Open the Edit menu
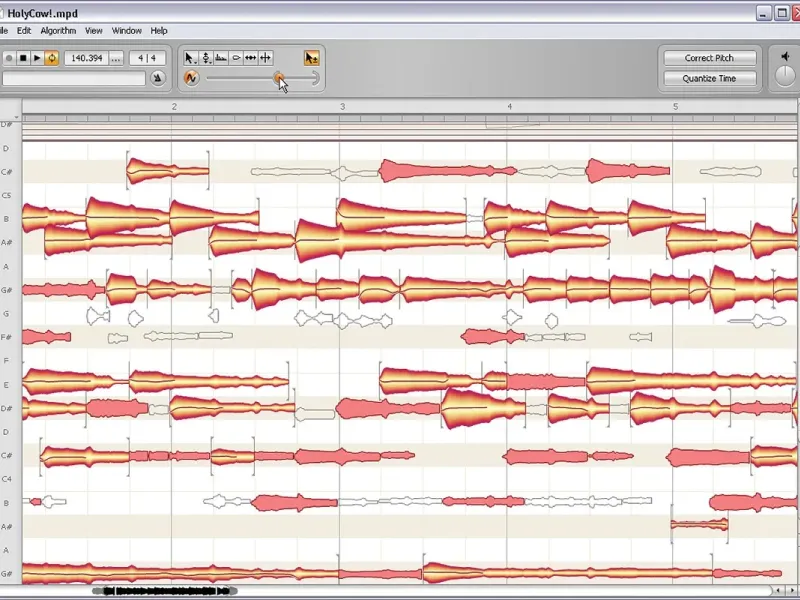This screenshot has height=600, width=800. click(x=24, y=31)
